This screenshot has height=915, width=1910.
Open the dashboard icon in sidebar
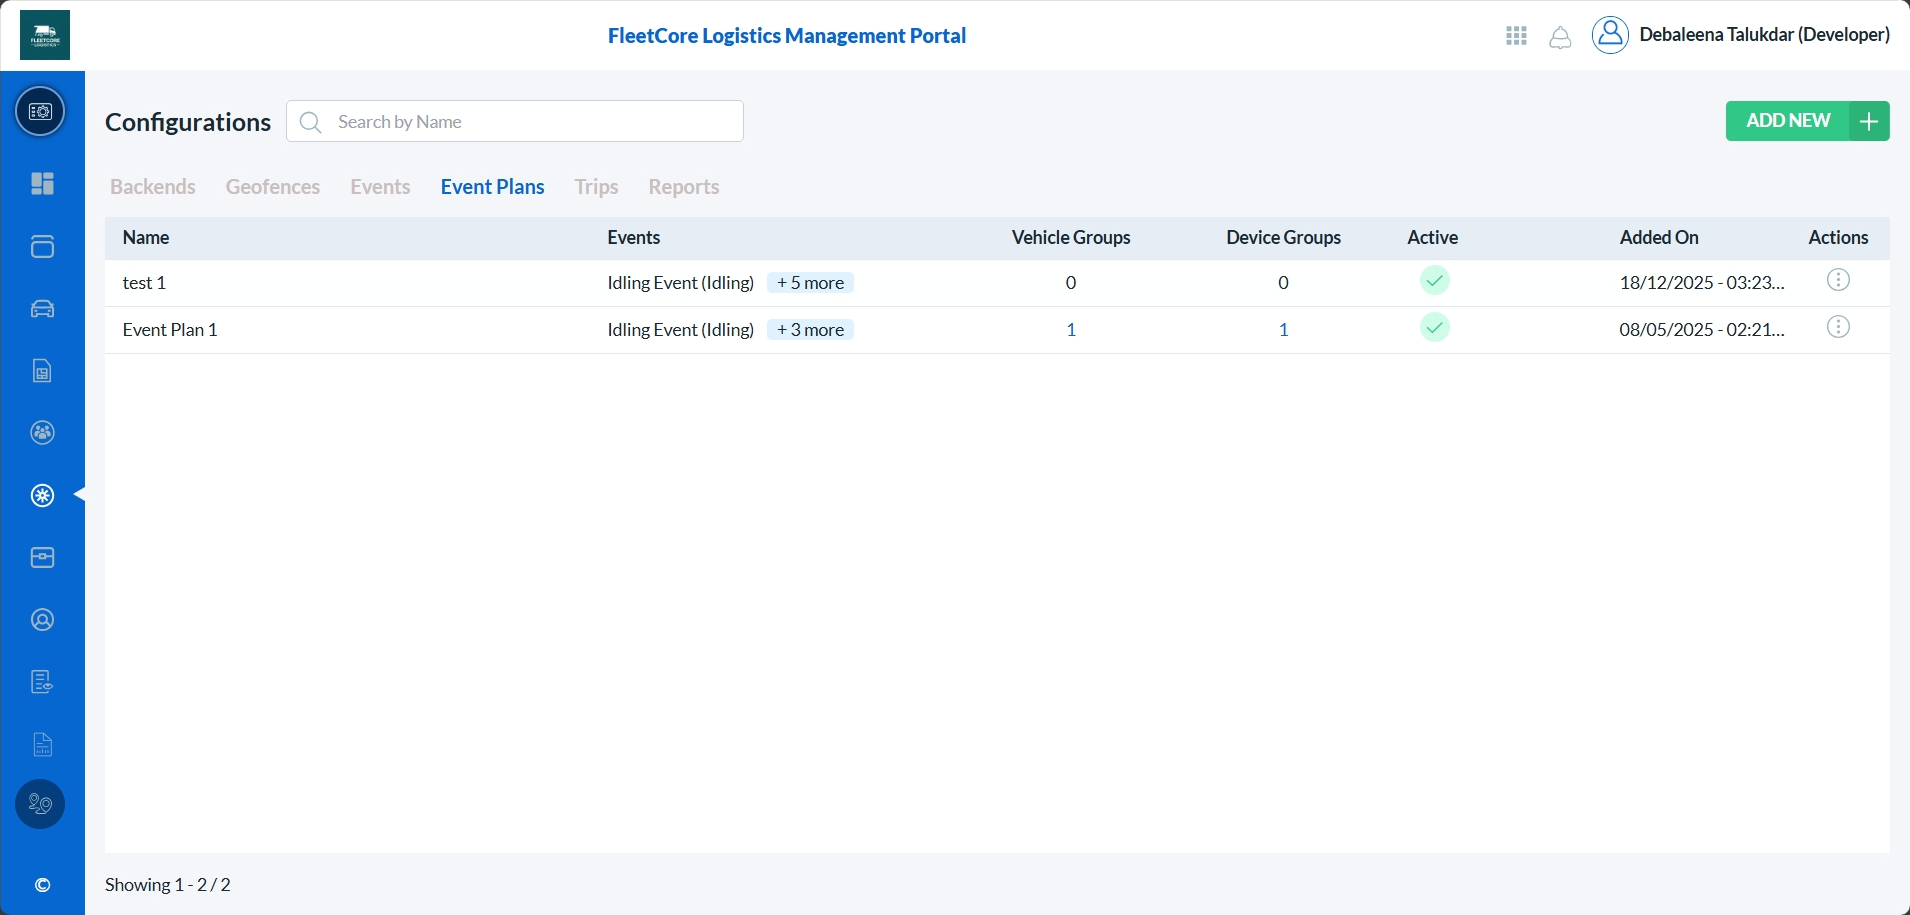pyautogui.click(x=42, y=184)
